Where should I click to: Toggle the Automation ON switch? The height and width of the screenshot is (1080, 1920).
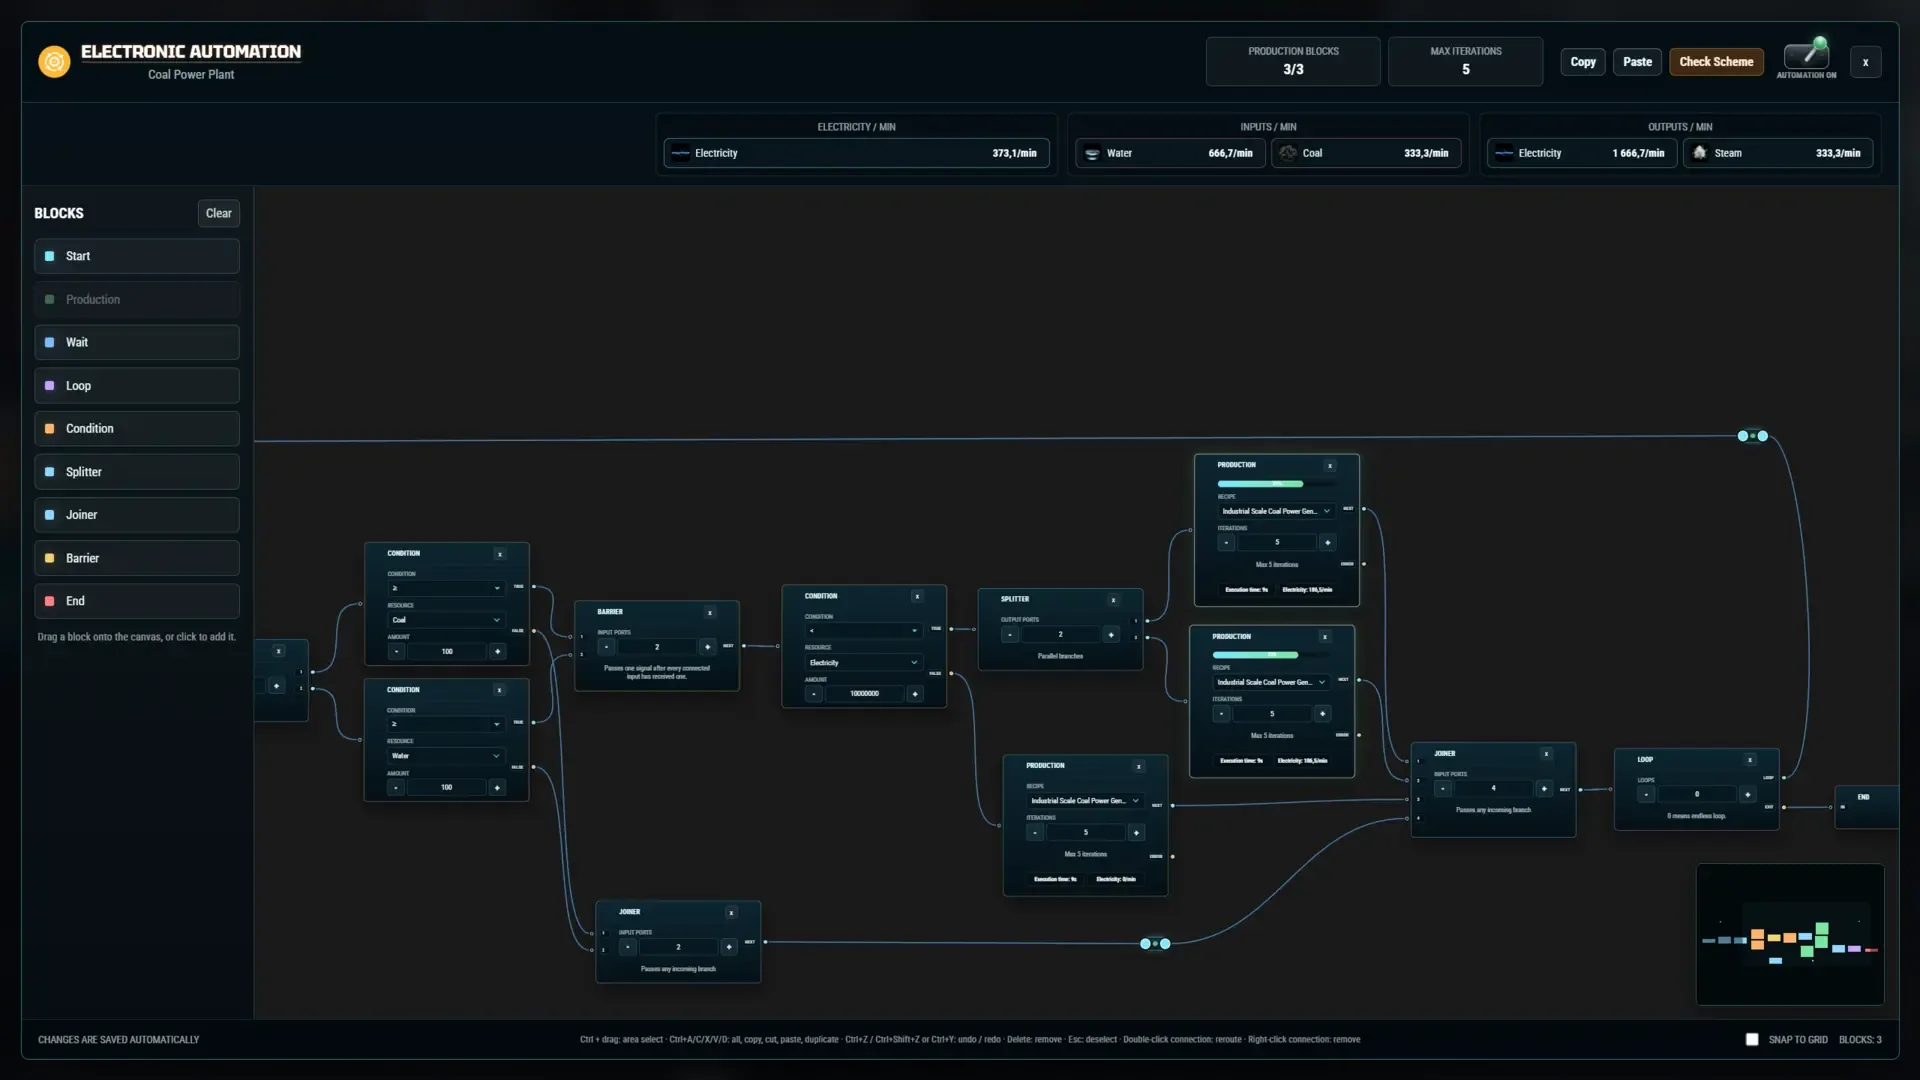click(x=1807, y=54)
